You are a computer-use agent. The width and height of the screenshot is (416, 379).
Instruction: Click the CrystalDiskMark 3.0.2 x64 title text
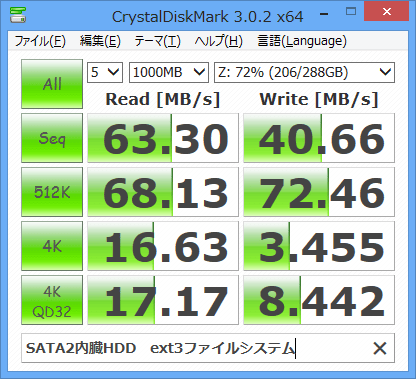click(207, 16)
